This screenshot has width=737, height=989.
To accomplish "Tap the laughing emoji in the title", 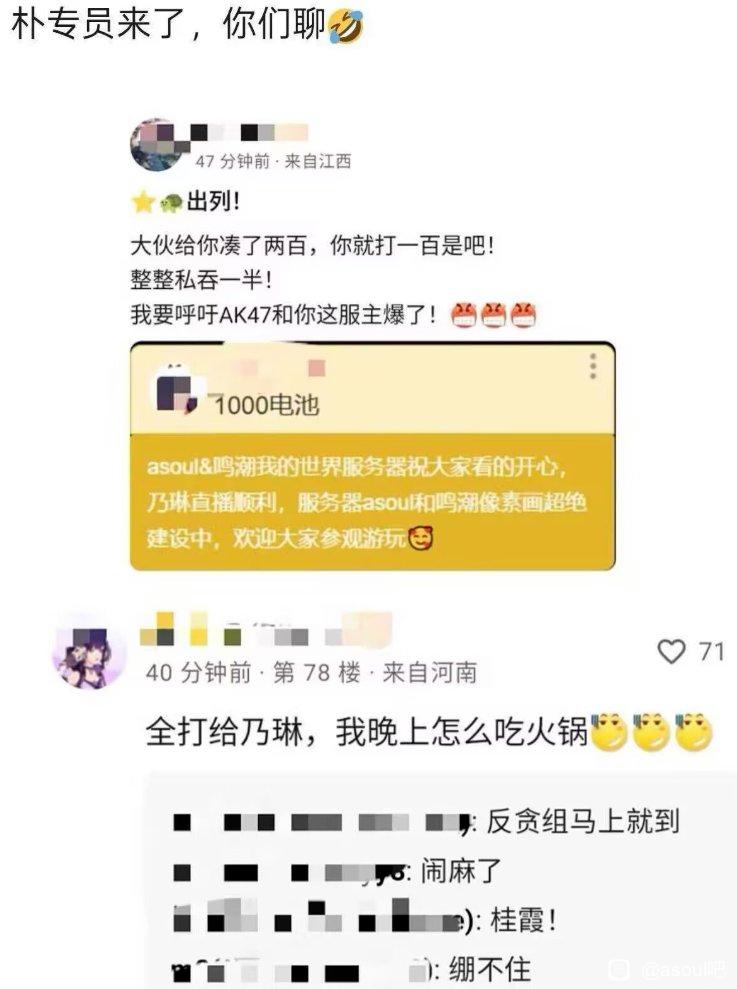I will click(346, 27).
